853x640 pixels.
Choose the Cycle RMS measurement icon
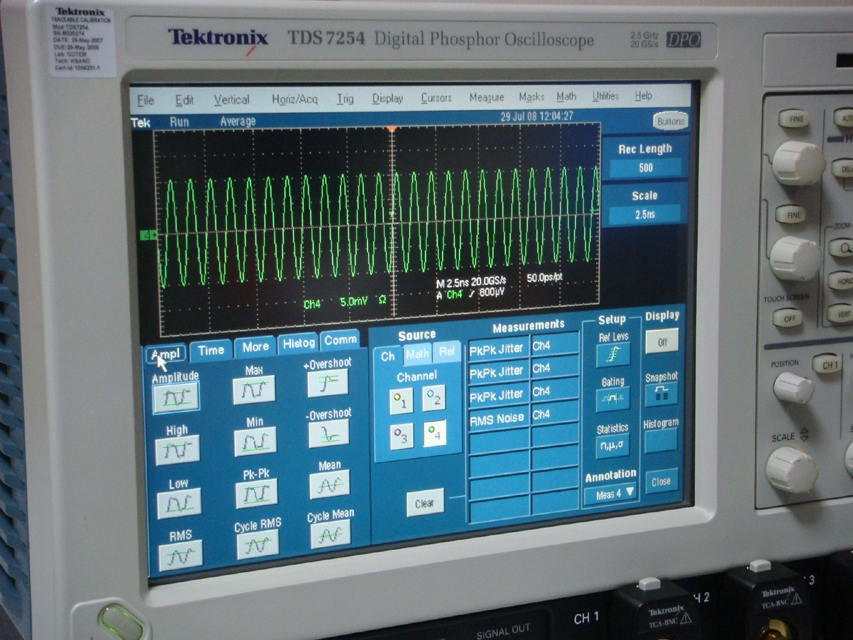tap(258, 545)
